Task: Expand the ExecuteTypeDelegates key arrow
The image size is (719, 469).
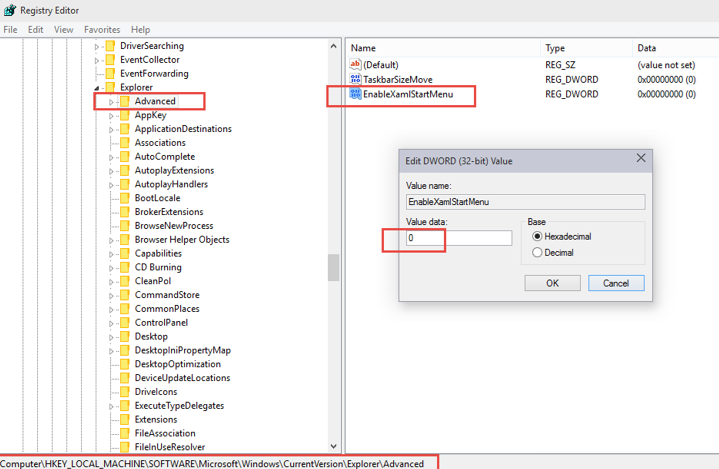Action: 111,406
